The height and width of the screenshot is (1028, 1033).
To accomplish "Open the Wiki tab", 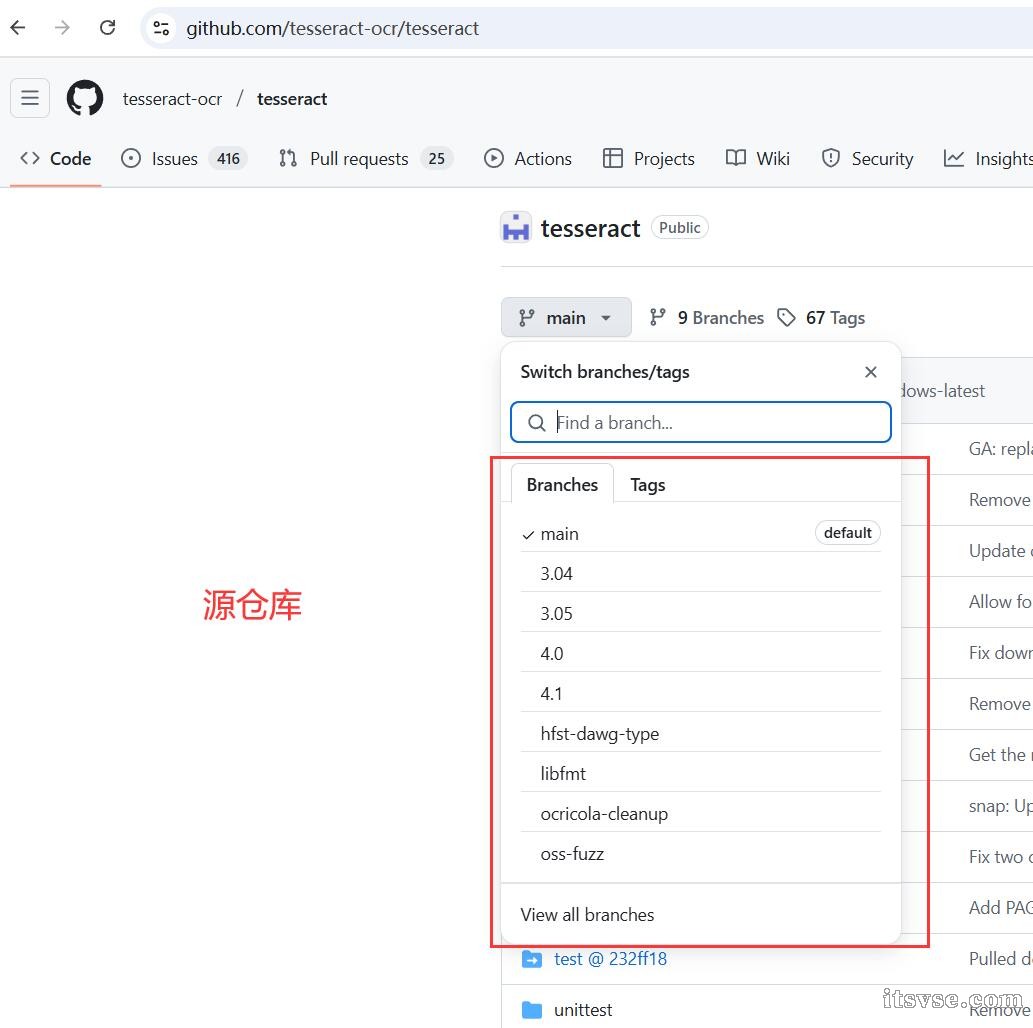I will [x=758, y=159].
